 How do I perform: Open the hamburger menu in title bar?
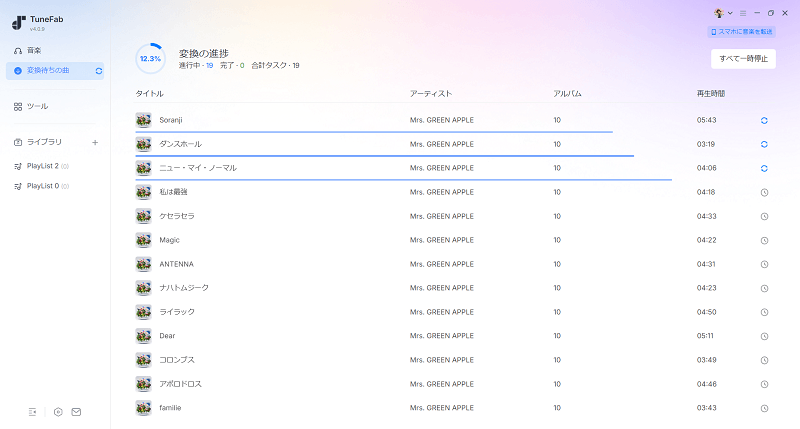(x=743, y=13)
